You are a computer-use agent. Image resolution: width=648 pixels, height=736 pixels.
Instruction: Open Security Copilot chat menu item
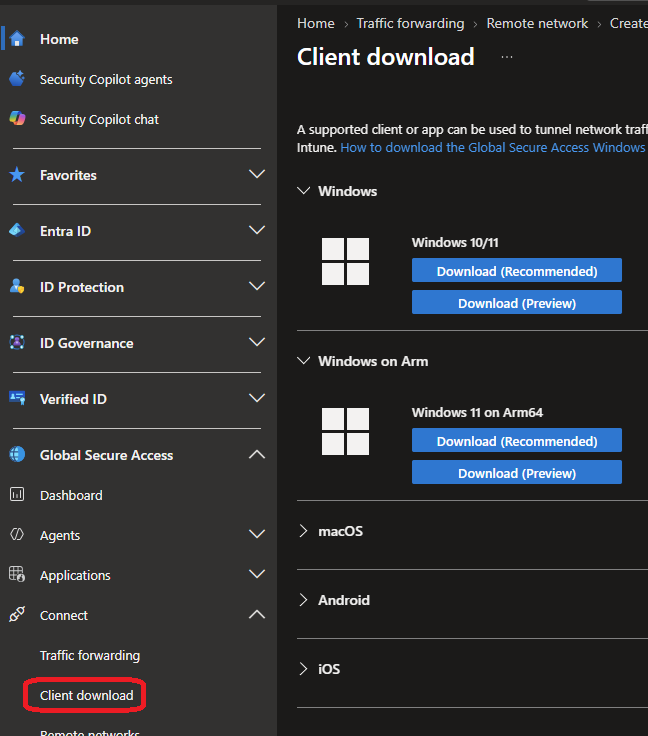(99, 120)
